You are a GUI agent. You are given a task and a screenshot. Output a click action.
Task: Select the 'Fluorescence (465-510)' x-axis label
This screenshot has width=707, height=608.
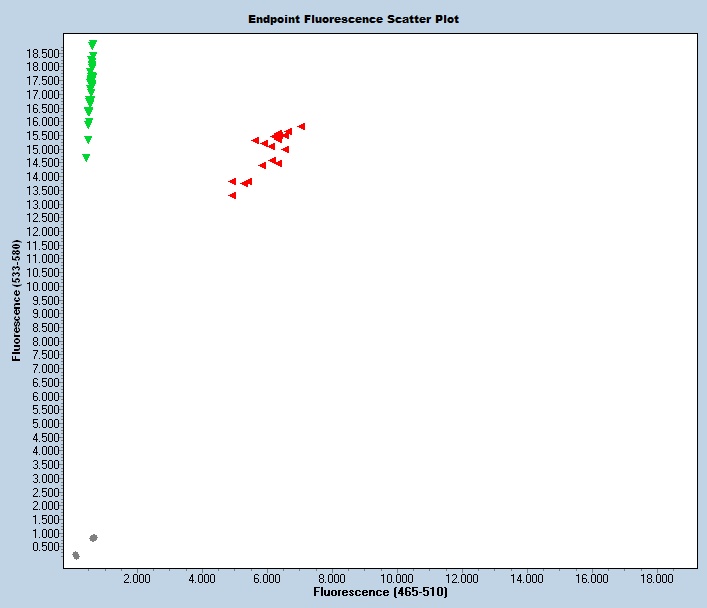[380, 593]
